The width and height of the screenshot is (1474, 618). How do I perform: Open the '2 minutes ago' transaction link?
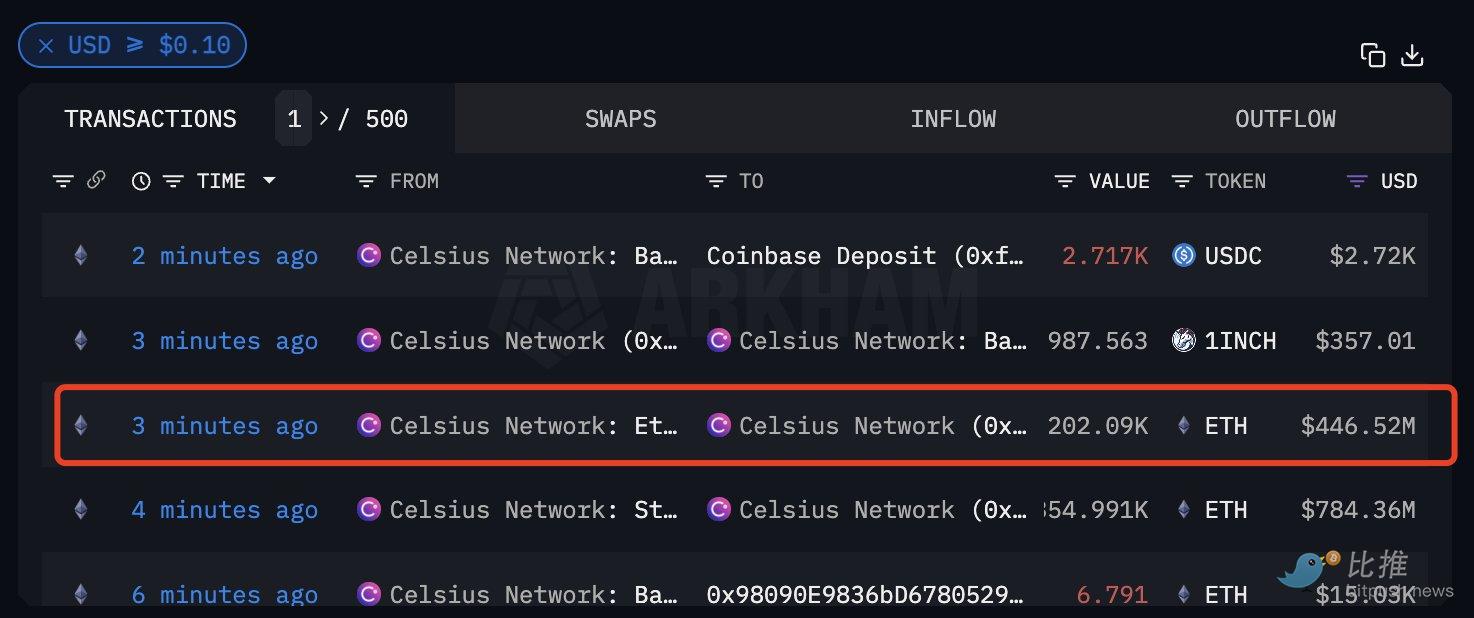[x=225, y=256]
